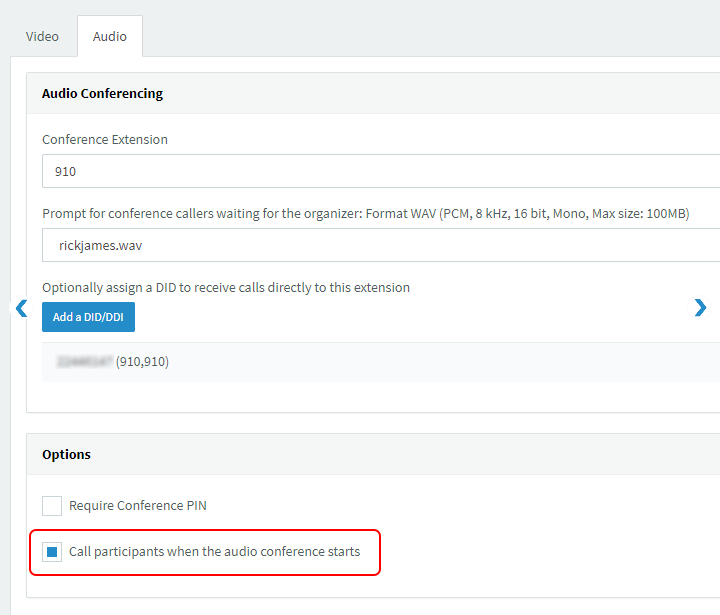Click the rickjames.wav prompt file field
Image resolution: width=720 pixels, height=615 pixels.
pyautogui.click(x=381, y=245)
